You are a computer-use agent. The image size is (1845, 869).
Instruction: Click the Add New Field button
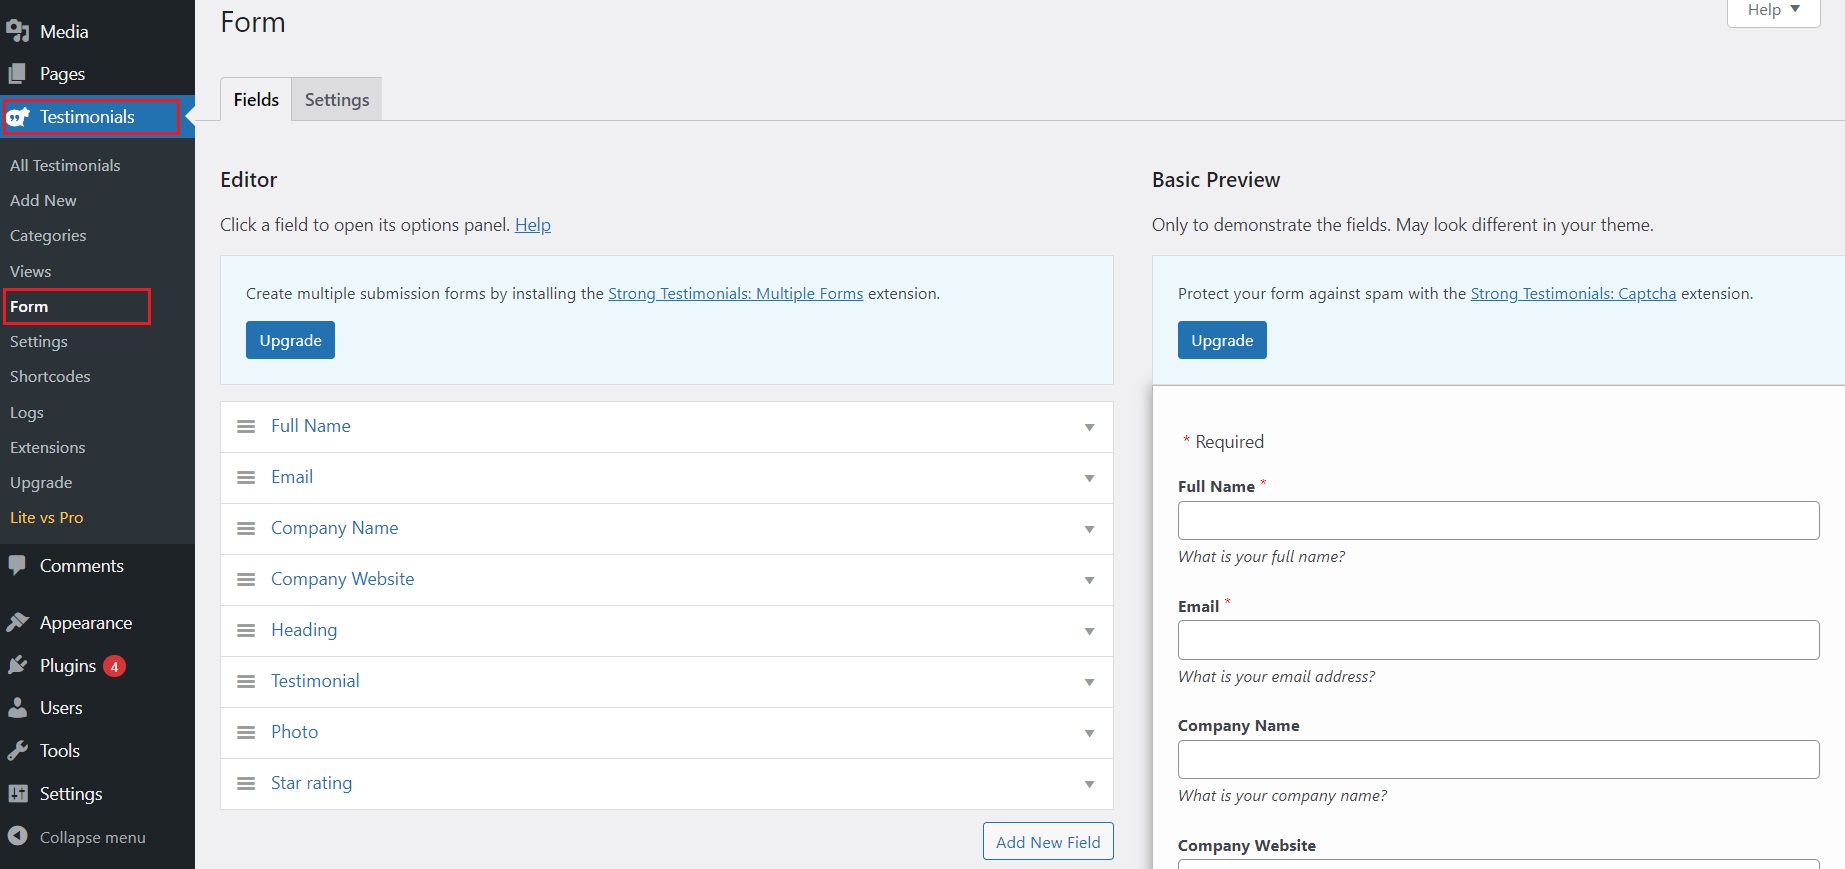(1048, 842)
